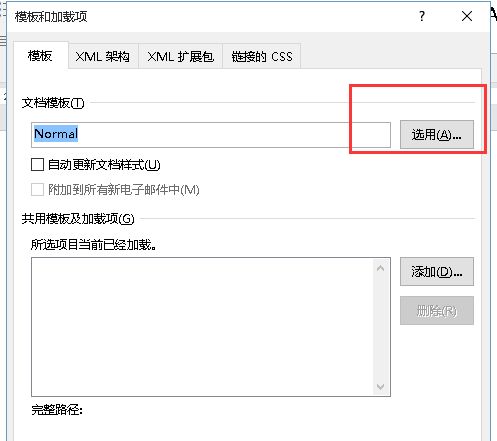
Task: Open the XML 架构 tab
Action: 103,56
